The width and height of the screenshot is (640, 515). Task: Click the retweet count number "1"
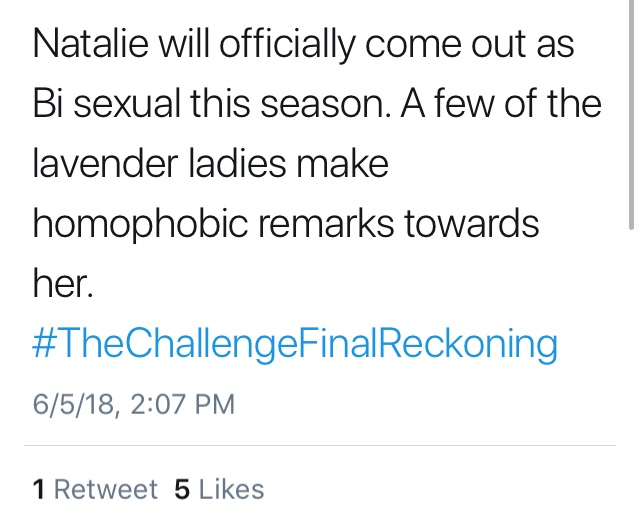[x=39, y=489]
